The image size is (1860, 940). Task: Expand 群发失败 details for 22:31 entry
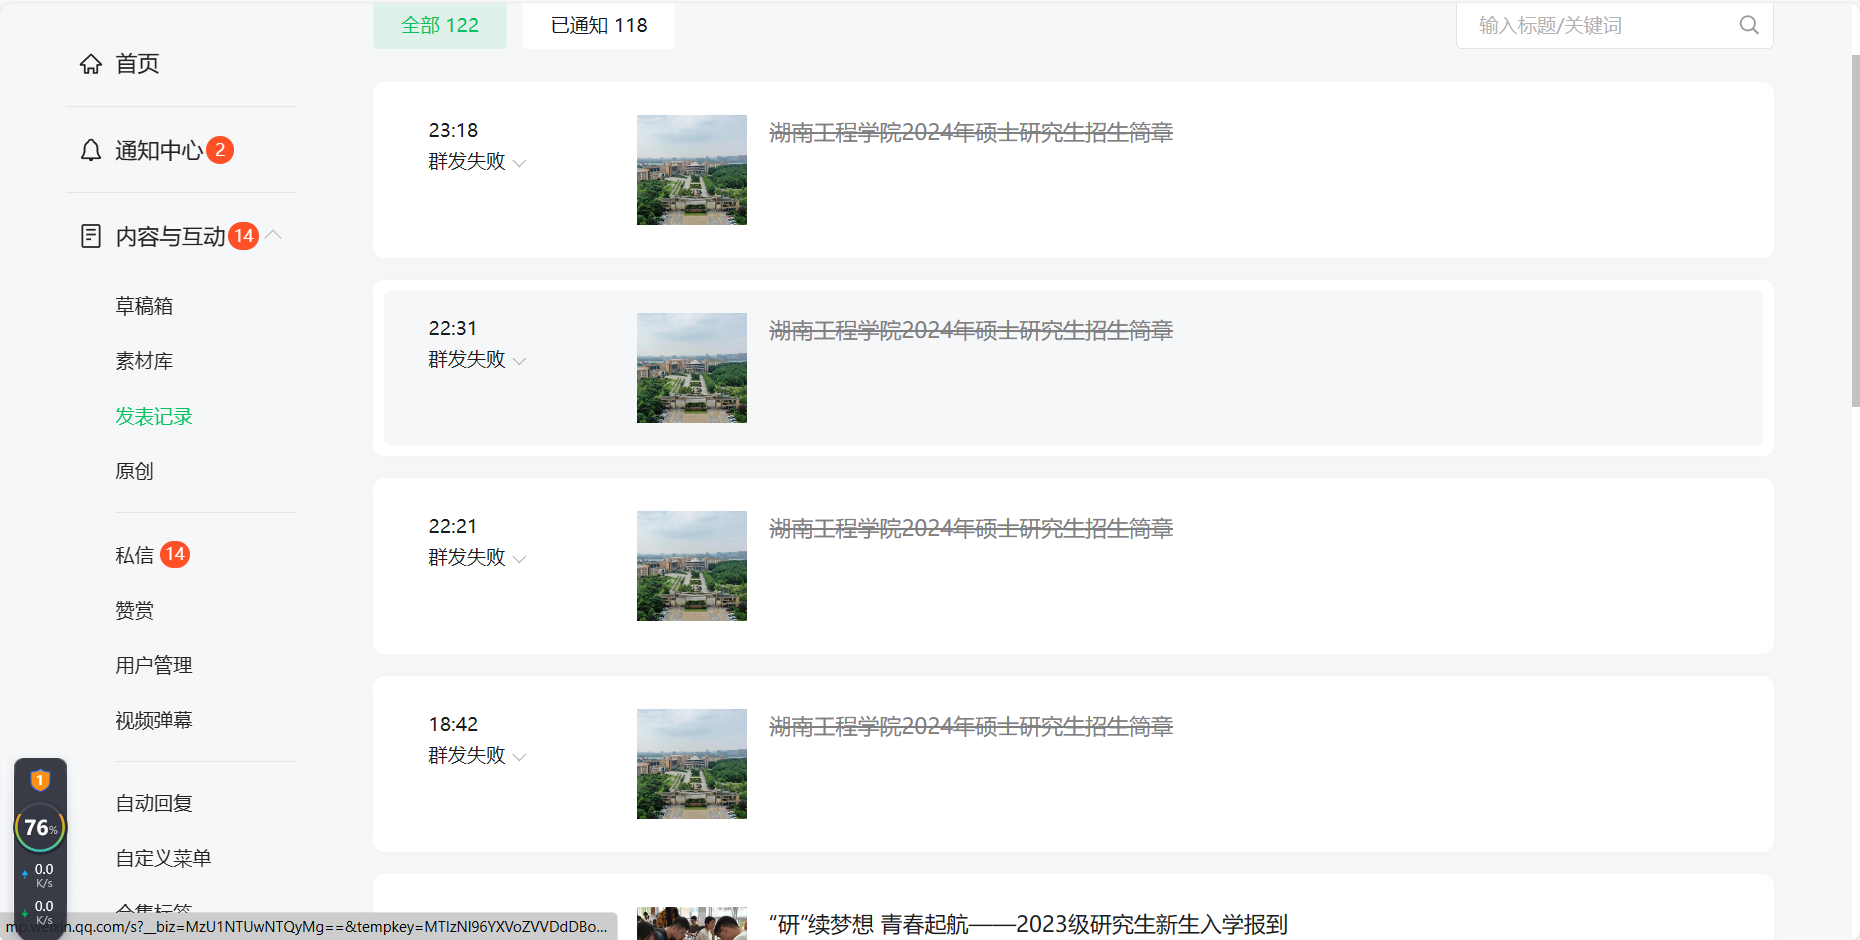tap(519, 361)
